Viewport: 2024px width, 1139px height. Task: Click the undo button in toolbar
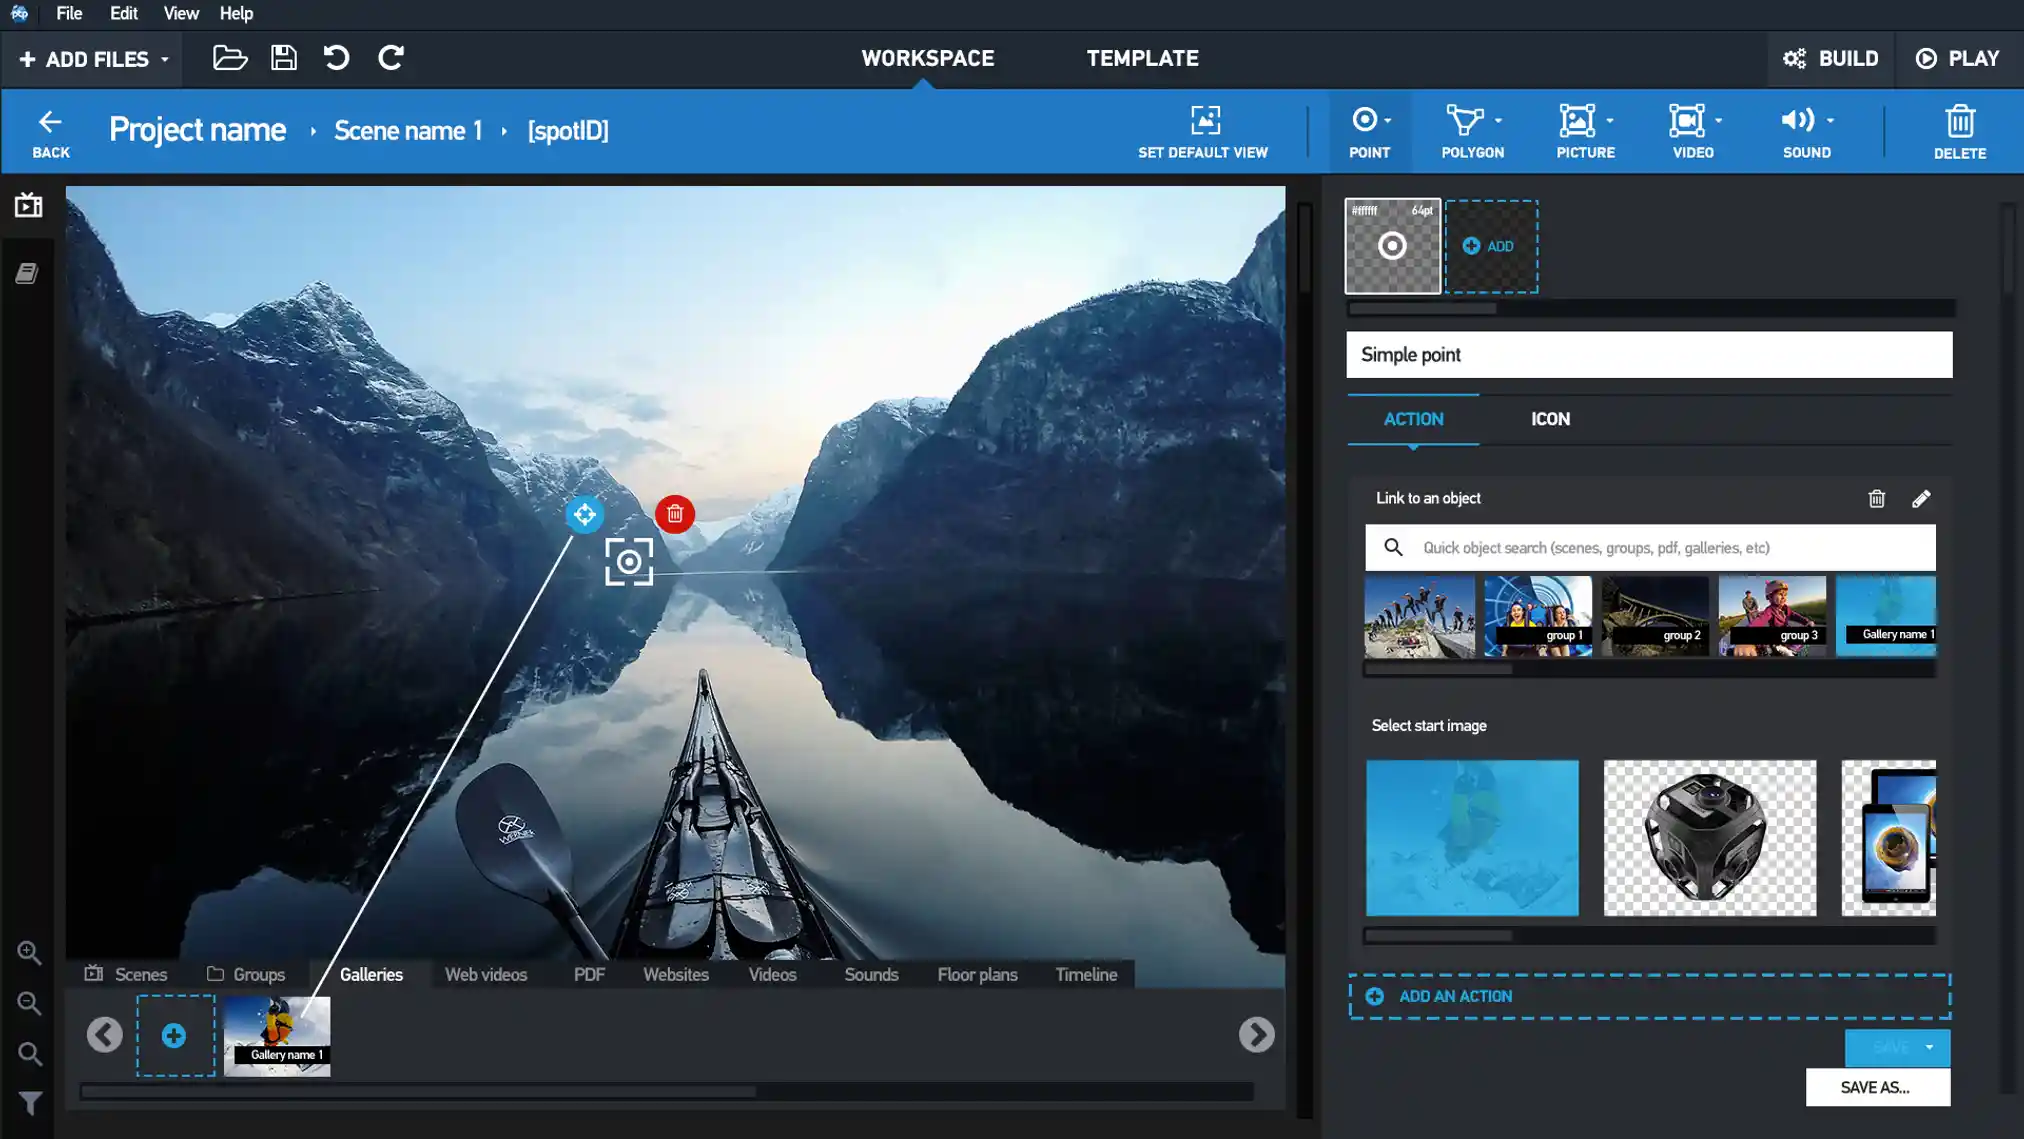[336, 58]
